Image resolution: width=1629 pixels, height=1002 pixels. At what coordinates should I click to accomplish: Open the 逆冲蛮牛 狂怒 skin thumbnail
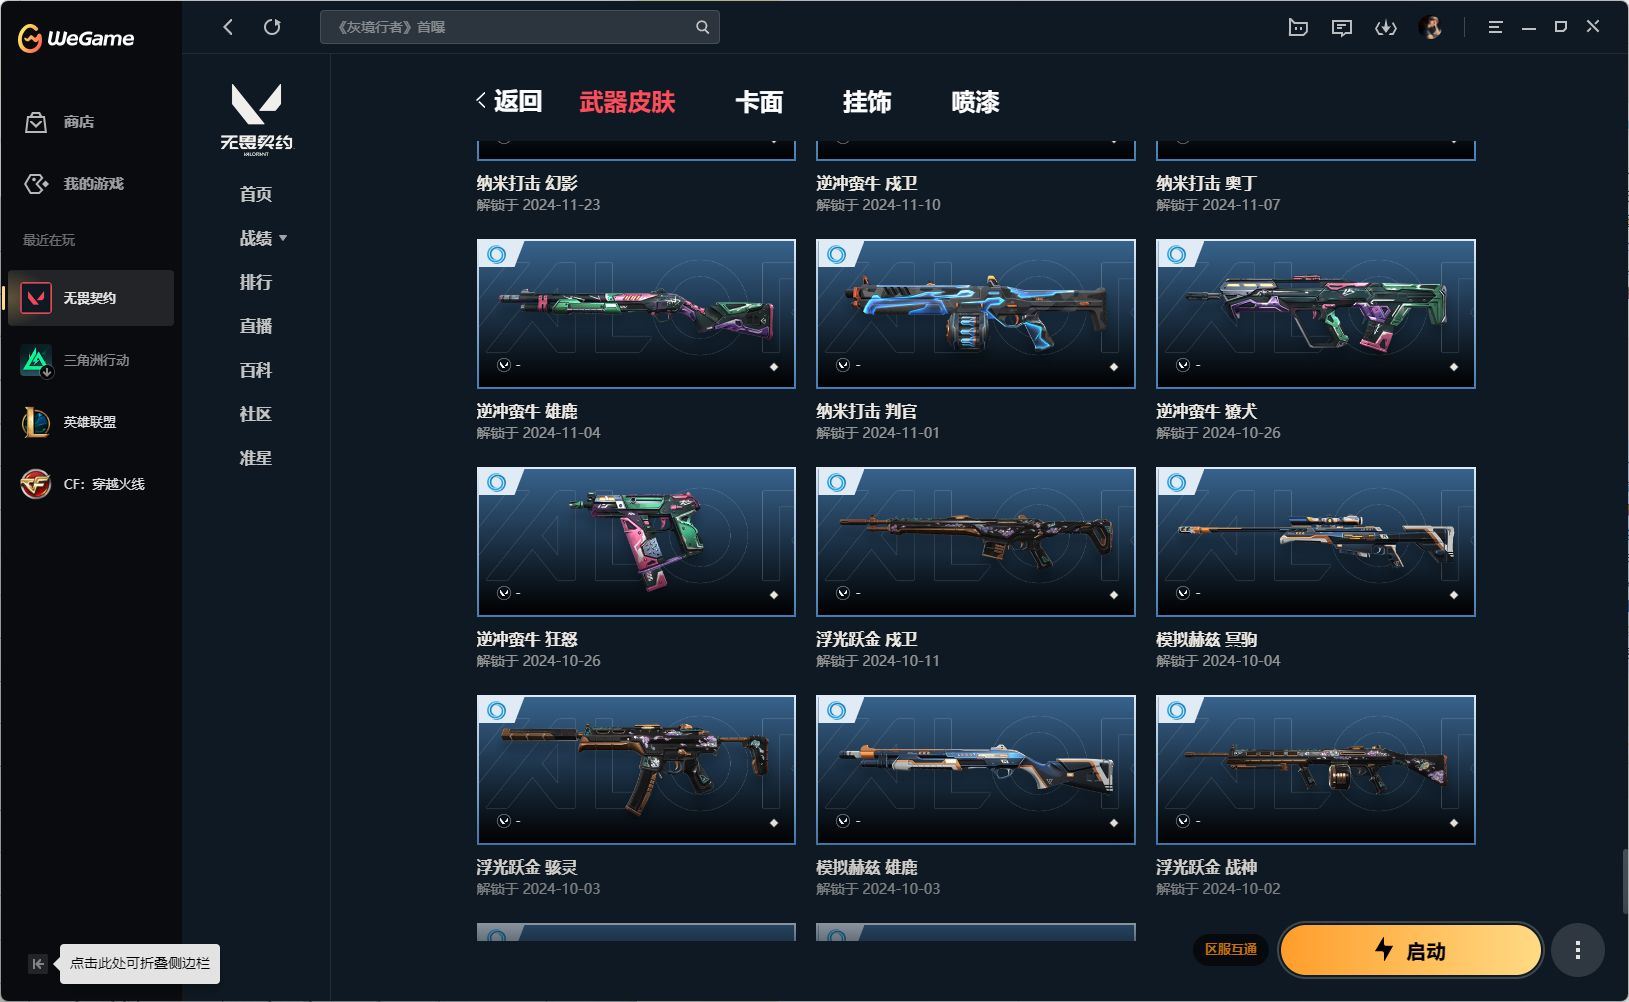636,541
